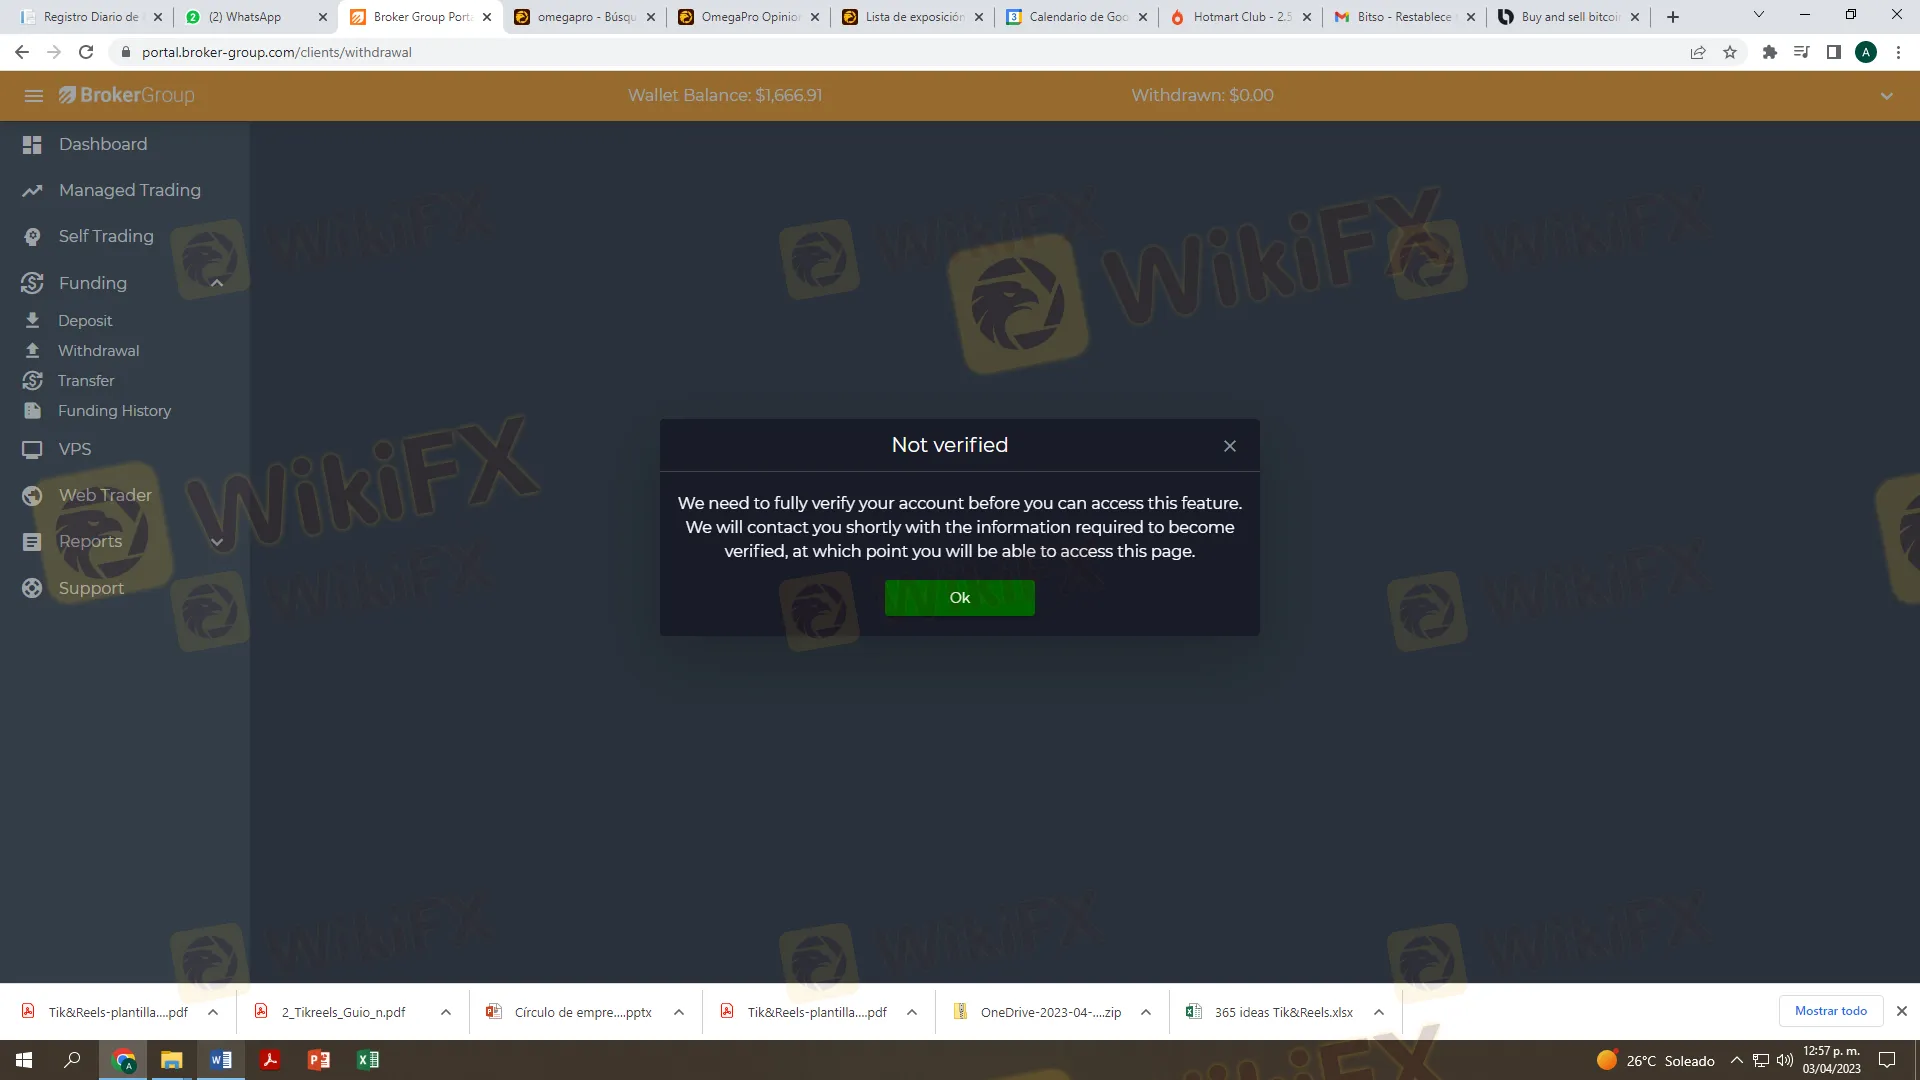Click the green Ok button

959,598
